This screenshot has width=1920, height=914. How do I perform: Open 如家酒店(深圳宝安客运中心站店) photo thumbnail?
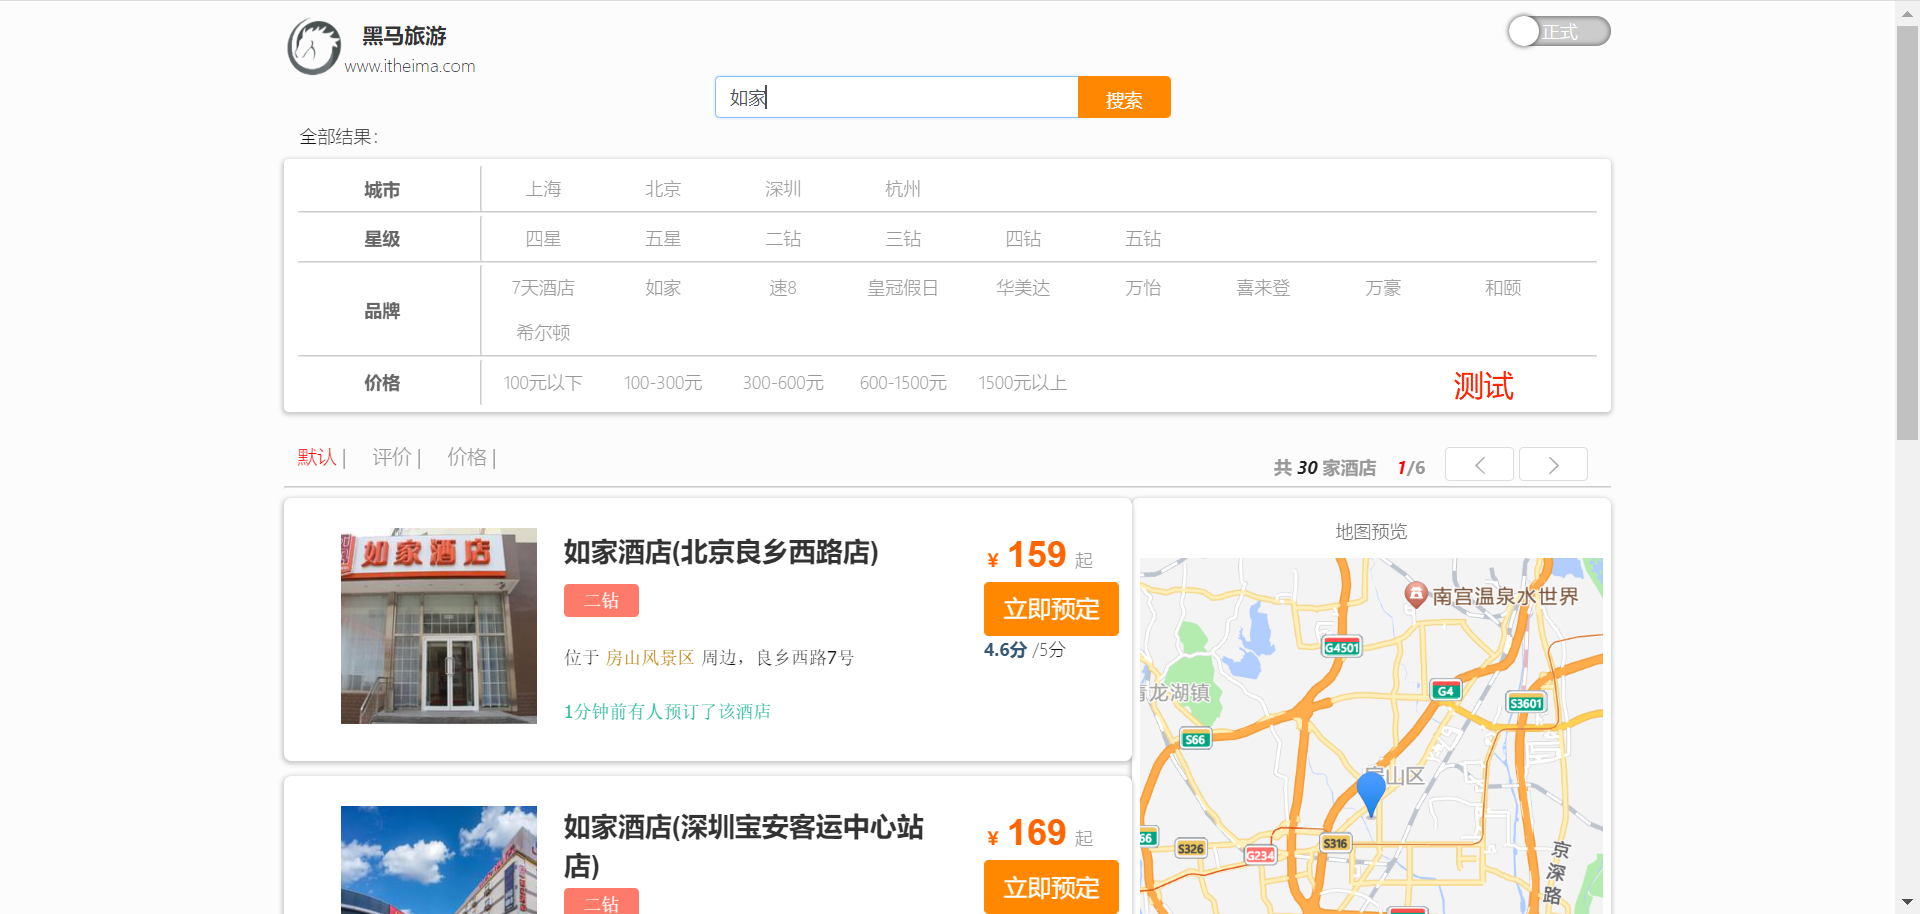(439, 860)
